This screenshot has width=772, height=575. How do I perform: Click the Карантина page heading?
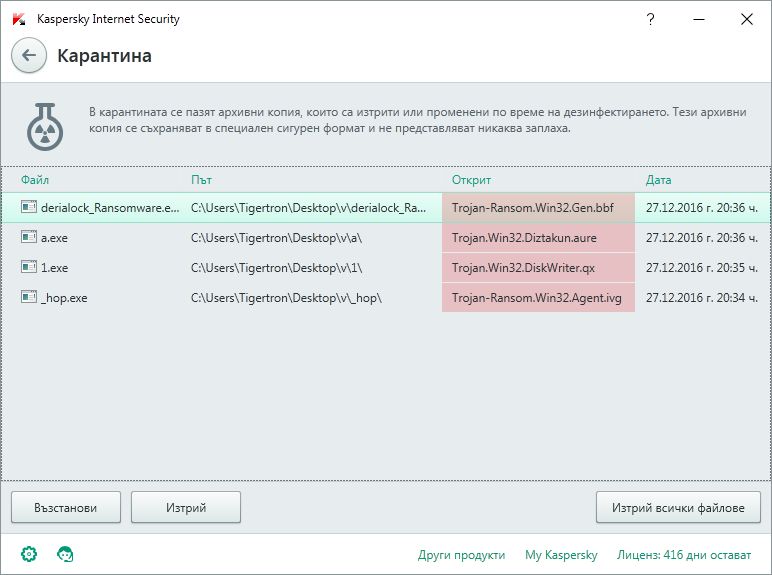click(x=104, y=56)
